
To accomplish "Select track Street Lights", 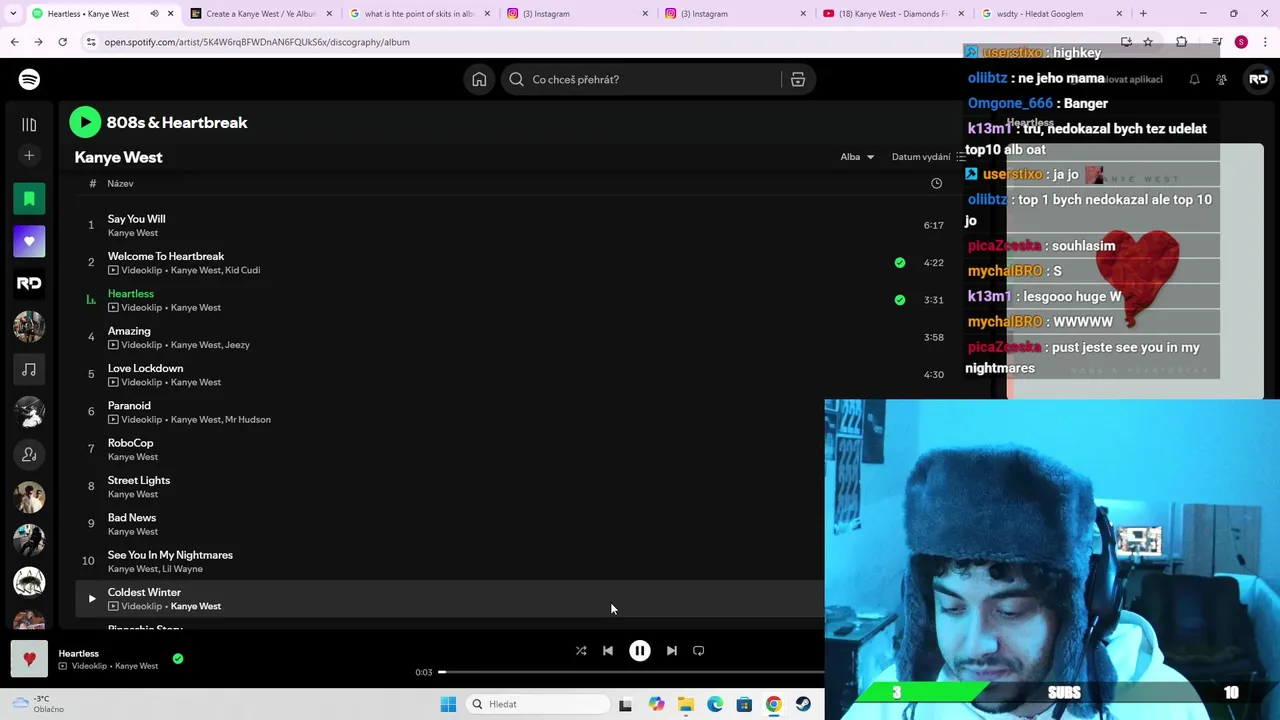I will [139, 480].
